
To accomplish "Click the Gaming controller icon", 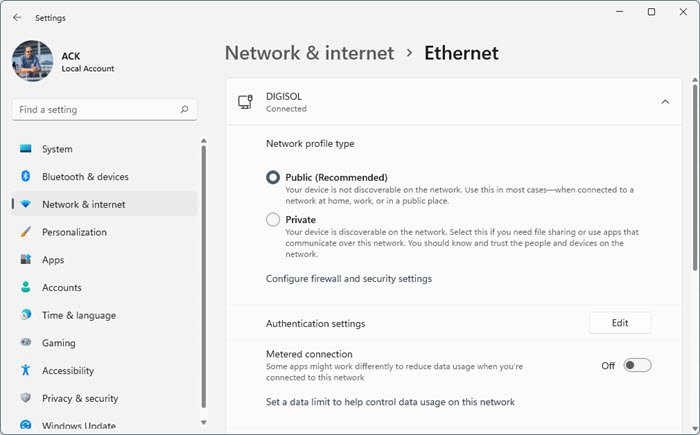I will click(x=26, y=343).
